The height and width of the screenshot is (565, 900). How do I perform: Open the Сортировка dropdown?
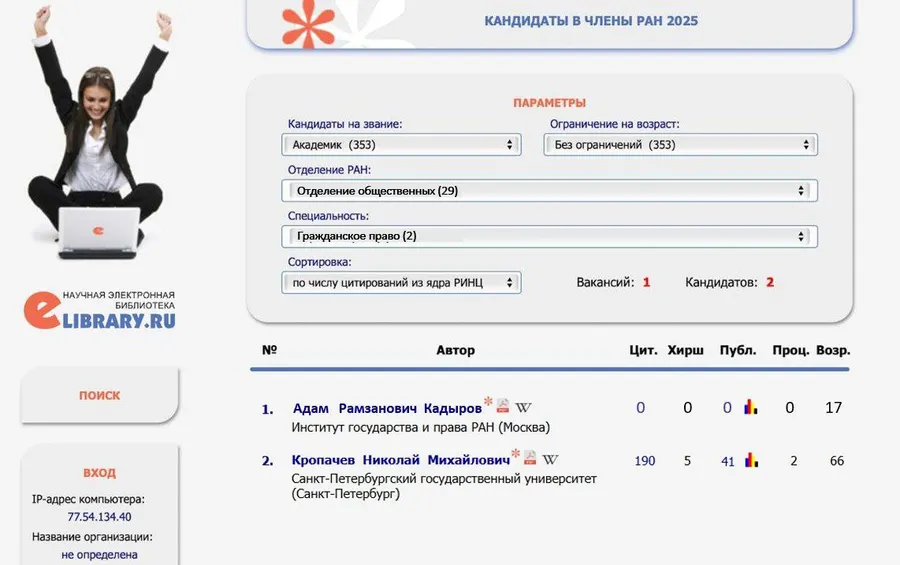pos(401,282)
